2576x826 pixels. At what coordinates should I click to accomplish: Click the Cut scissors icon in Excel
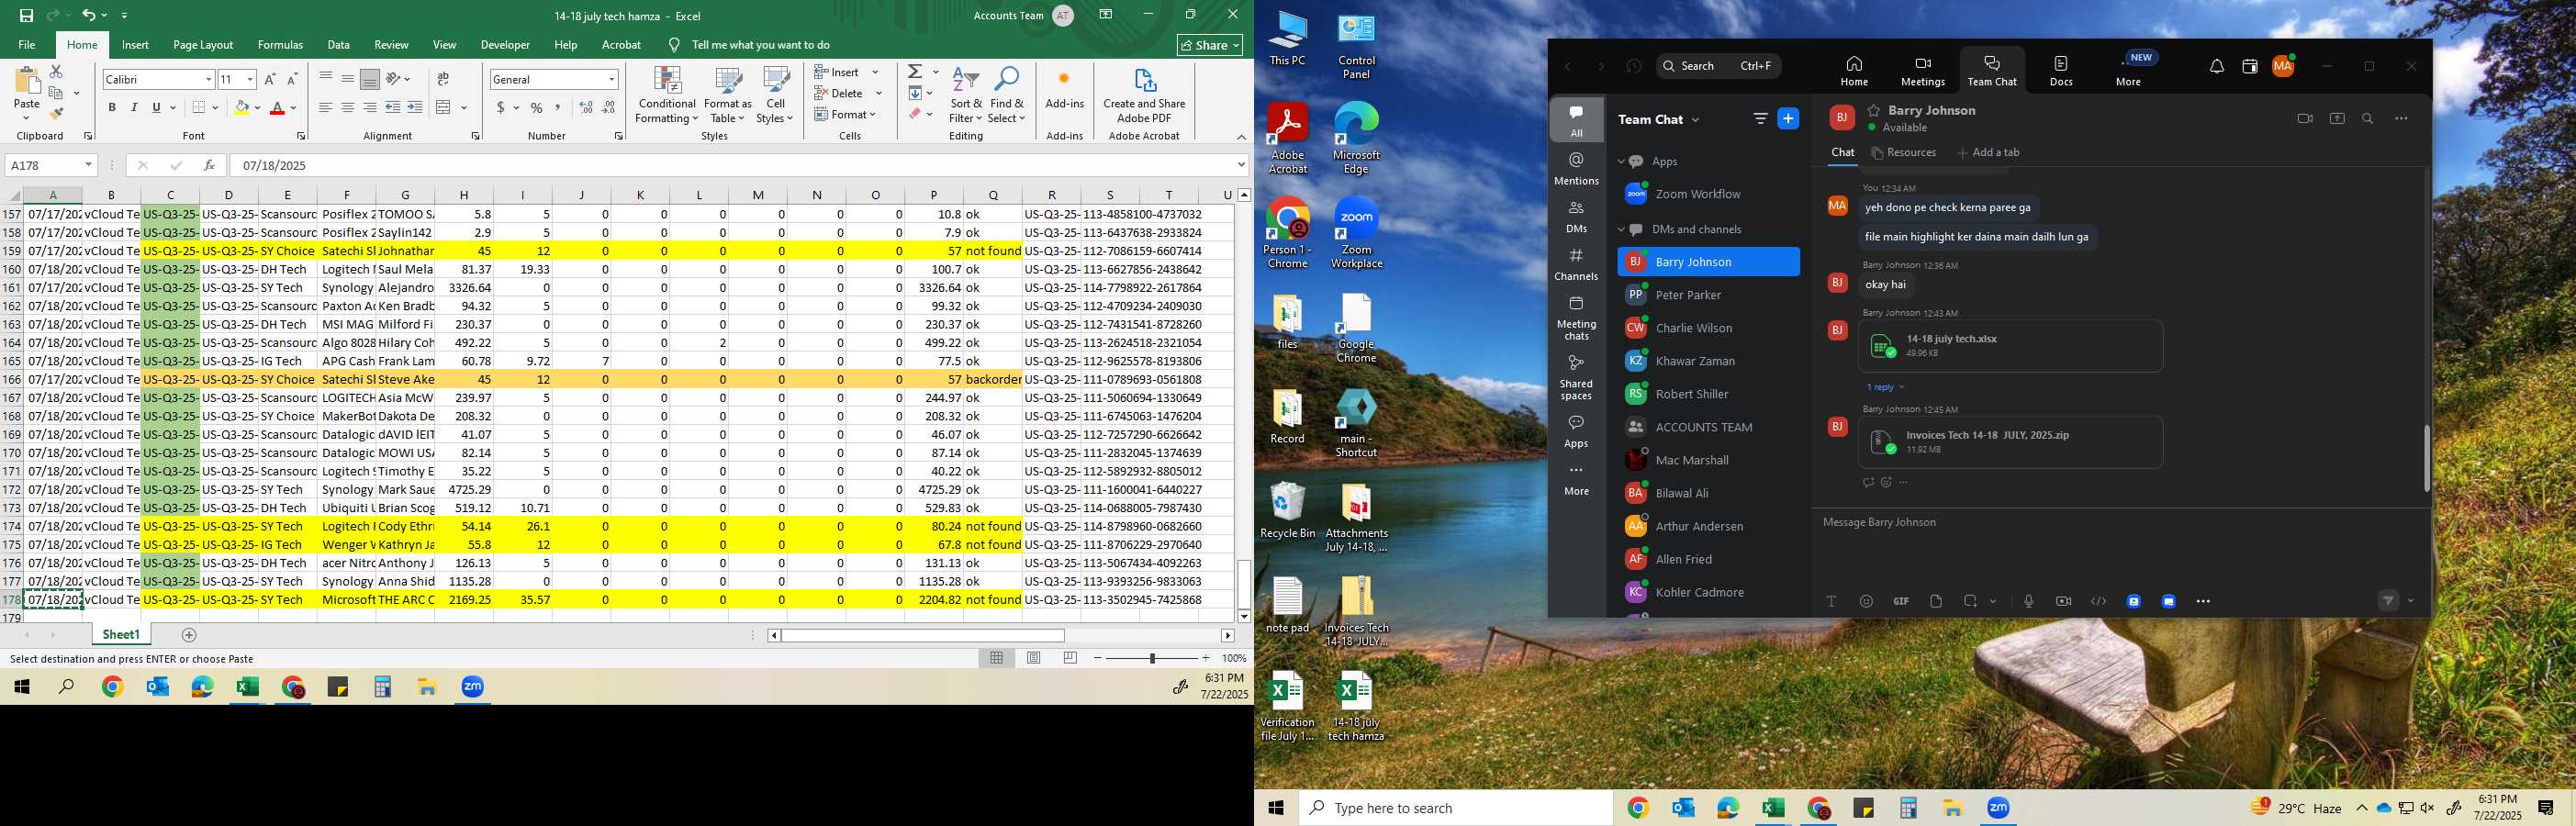pyautogui.click(x=56, y=72)
